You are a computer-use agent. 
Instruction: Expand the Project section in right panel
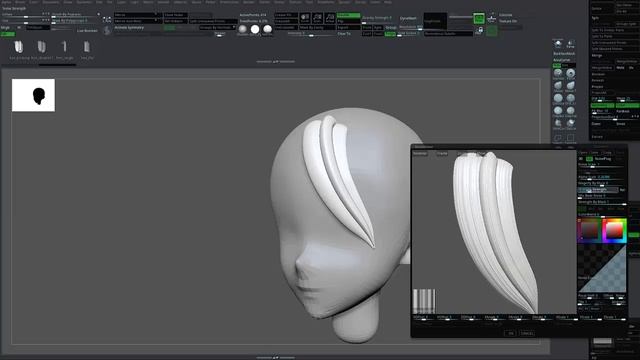597,87
